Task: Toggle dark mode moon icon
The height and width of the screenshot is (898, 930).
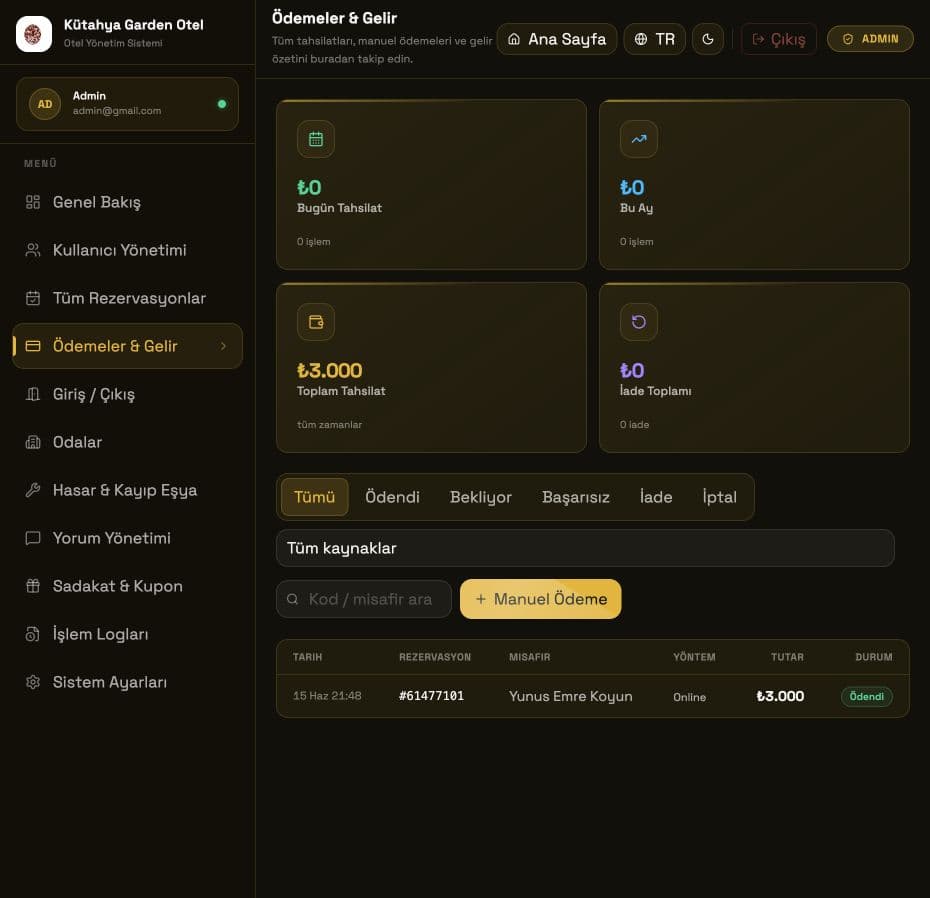Action: pos(708,39)
